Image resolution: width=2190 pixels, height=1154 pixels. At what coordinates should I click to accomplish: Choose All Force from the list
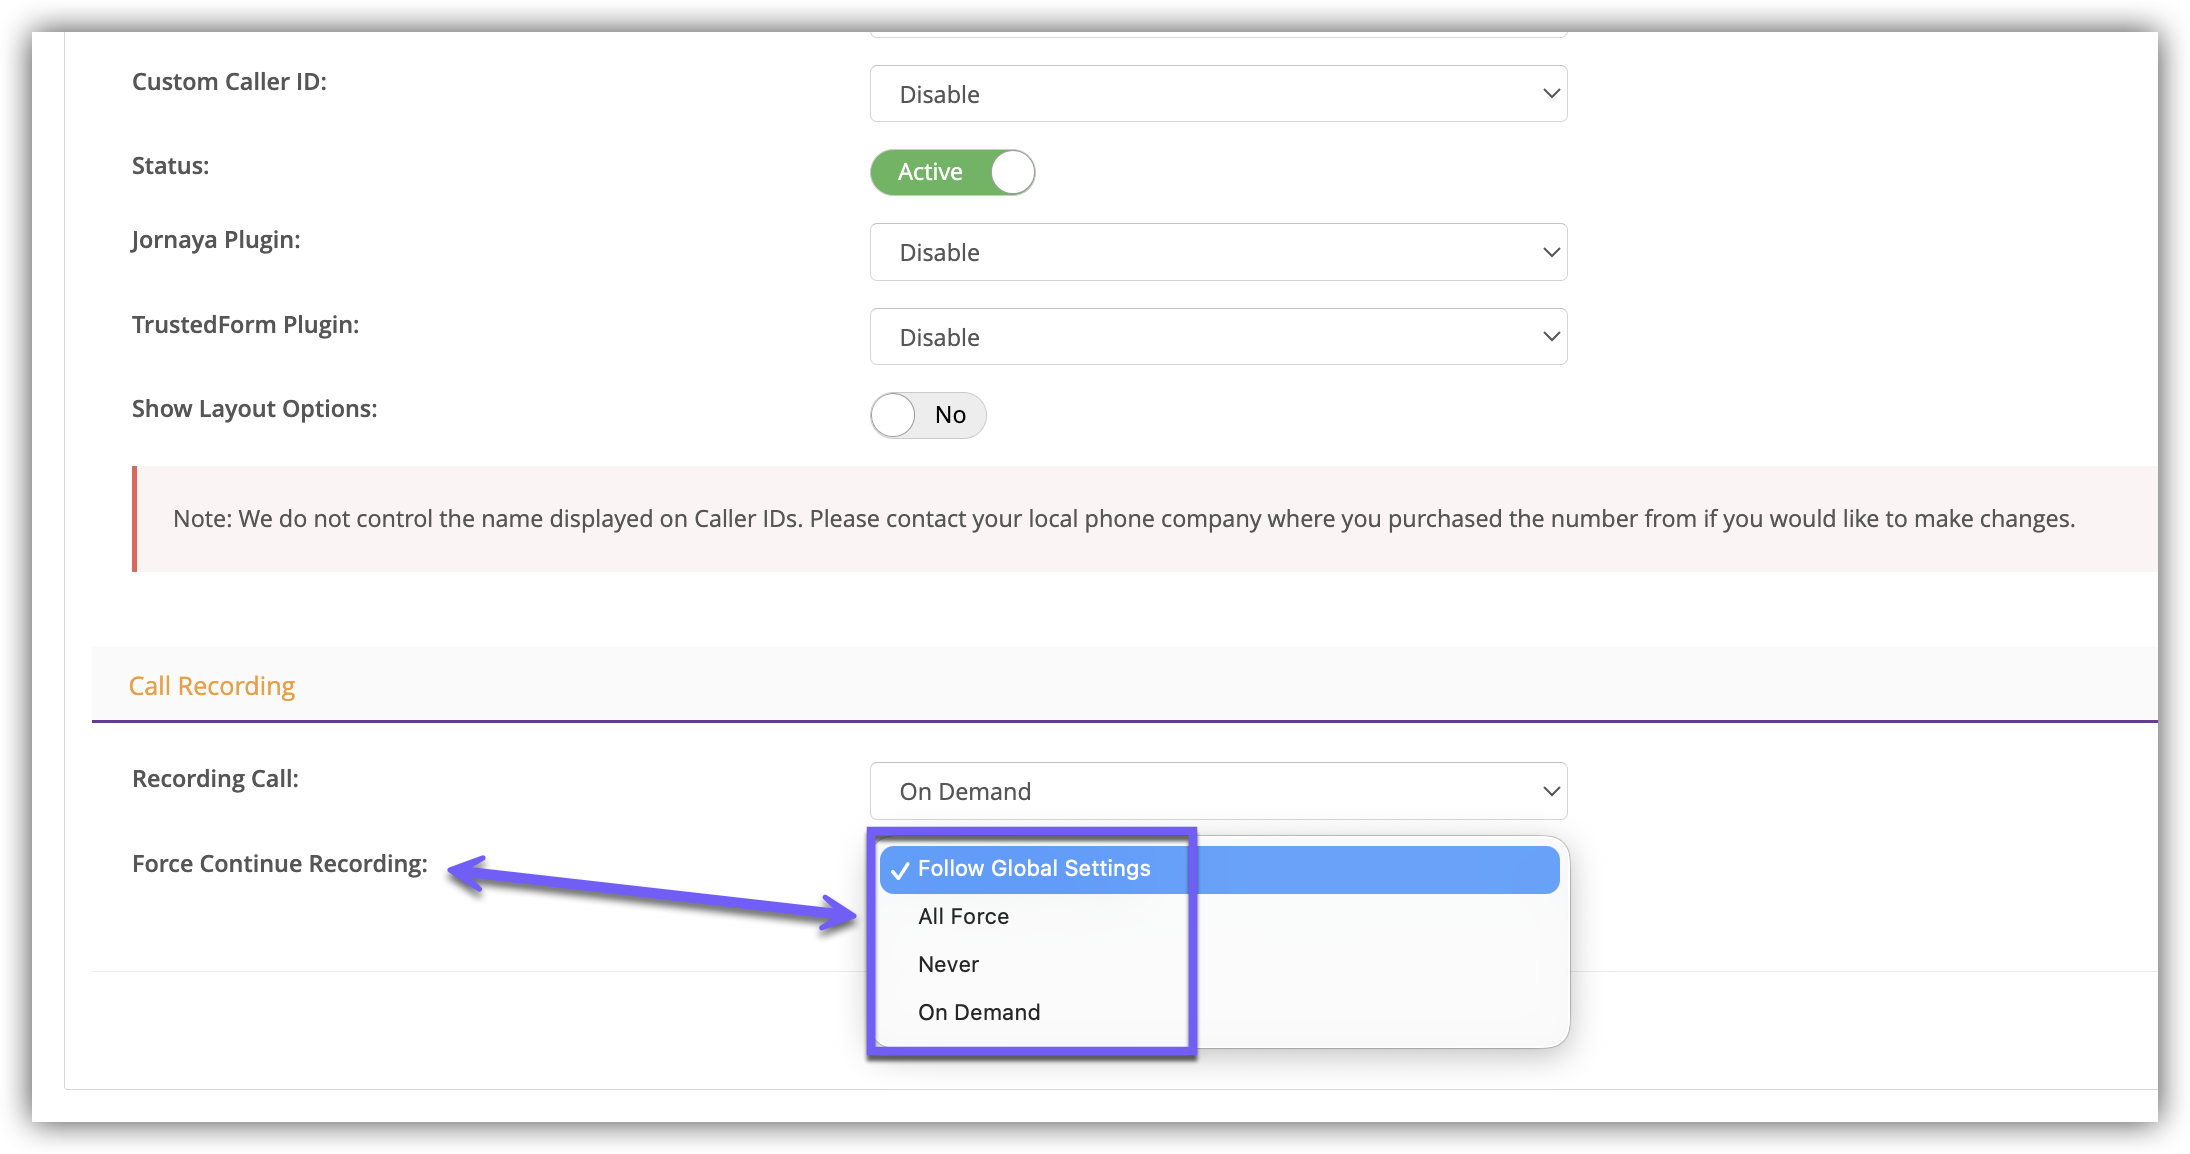coord(963,917)
